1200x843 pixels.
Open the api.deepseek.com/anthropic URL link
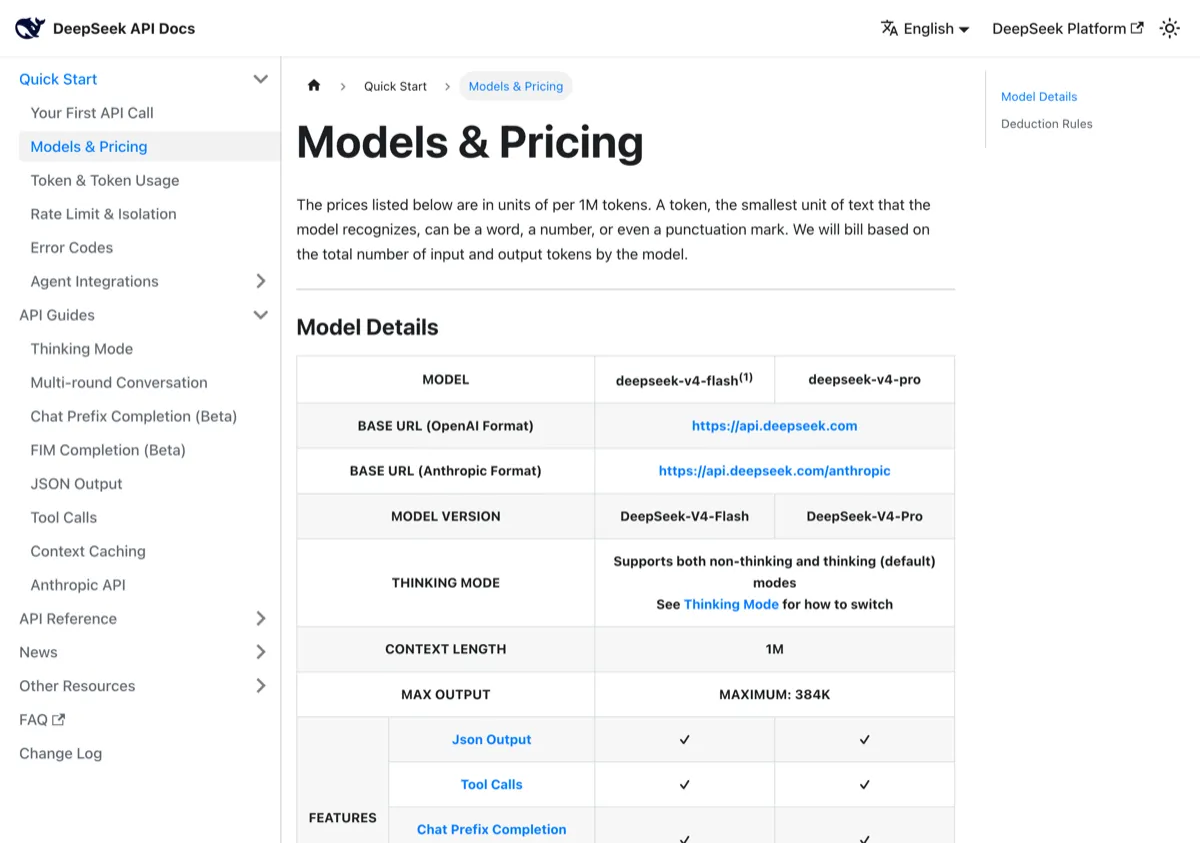coord(774,470)
